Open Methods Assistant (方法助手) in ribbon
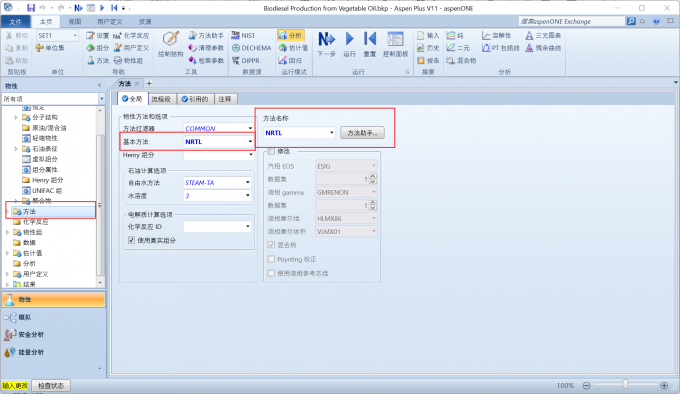Image resolution: width=680 pixels, height=394 pixels. pyautogui.click(x=206, y=36)
